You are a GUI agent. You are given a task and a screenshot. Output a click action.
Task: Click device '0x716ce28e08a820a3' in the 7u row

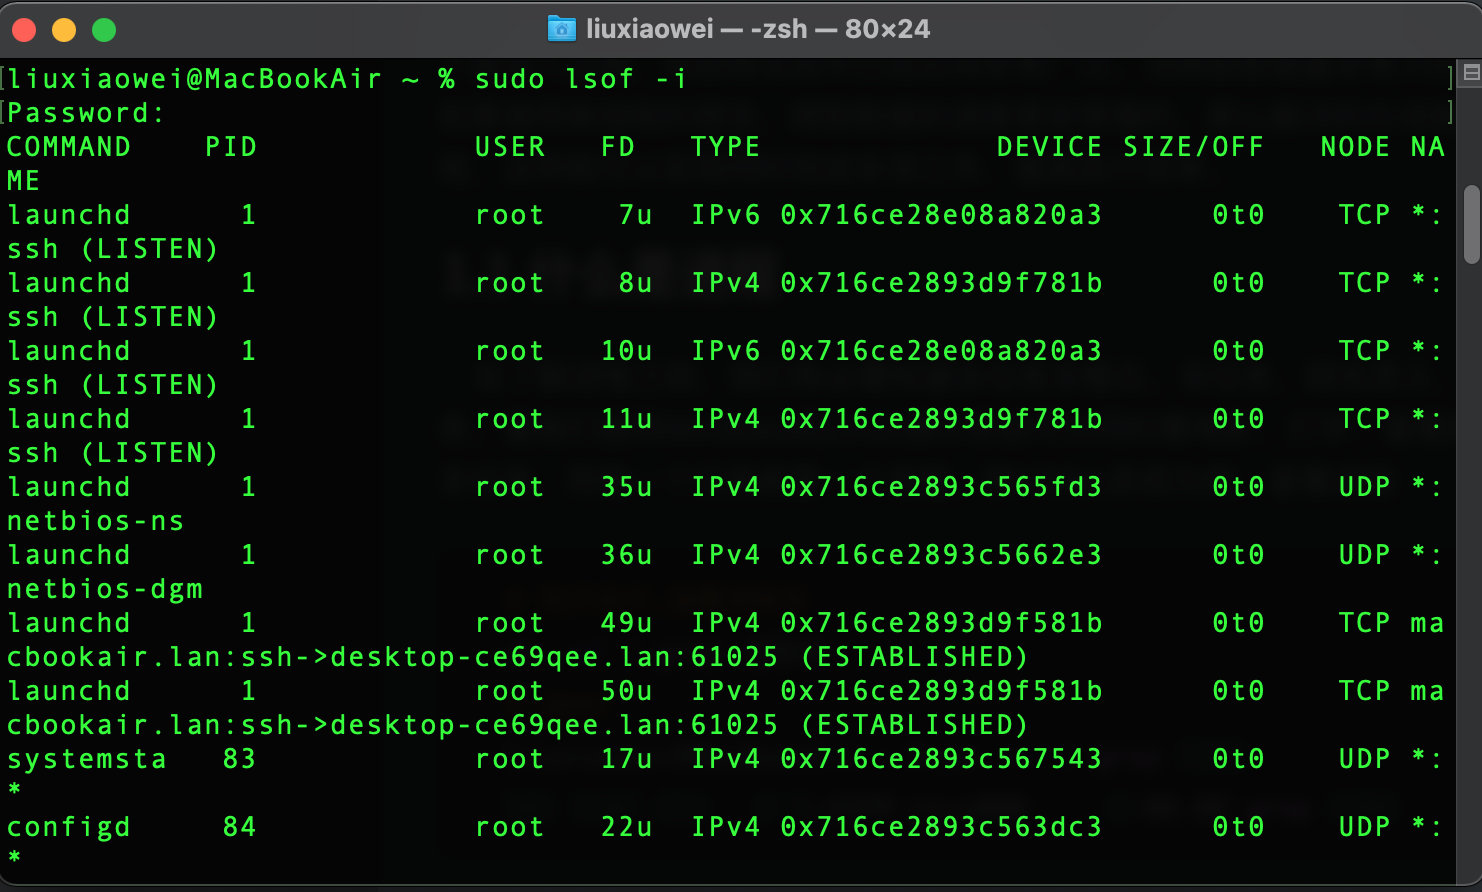pyautogui.click(x=941, y=215)
